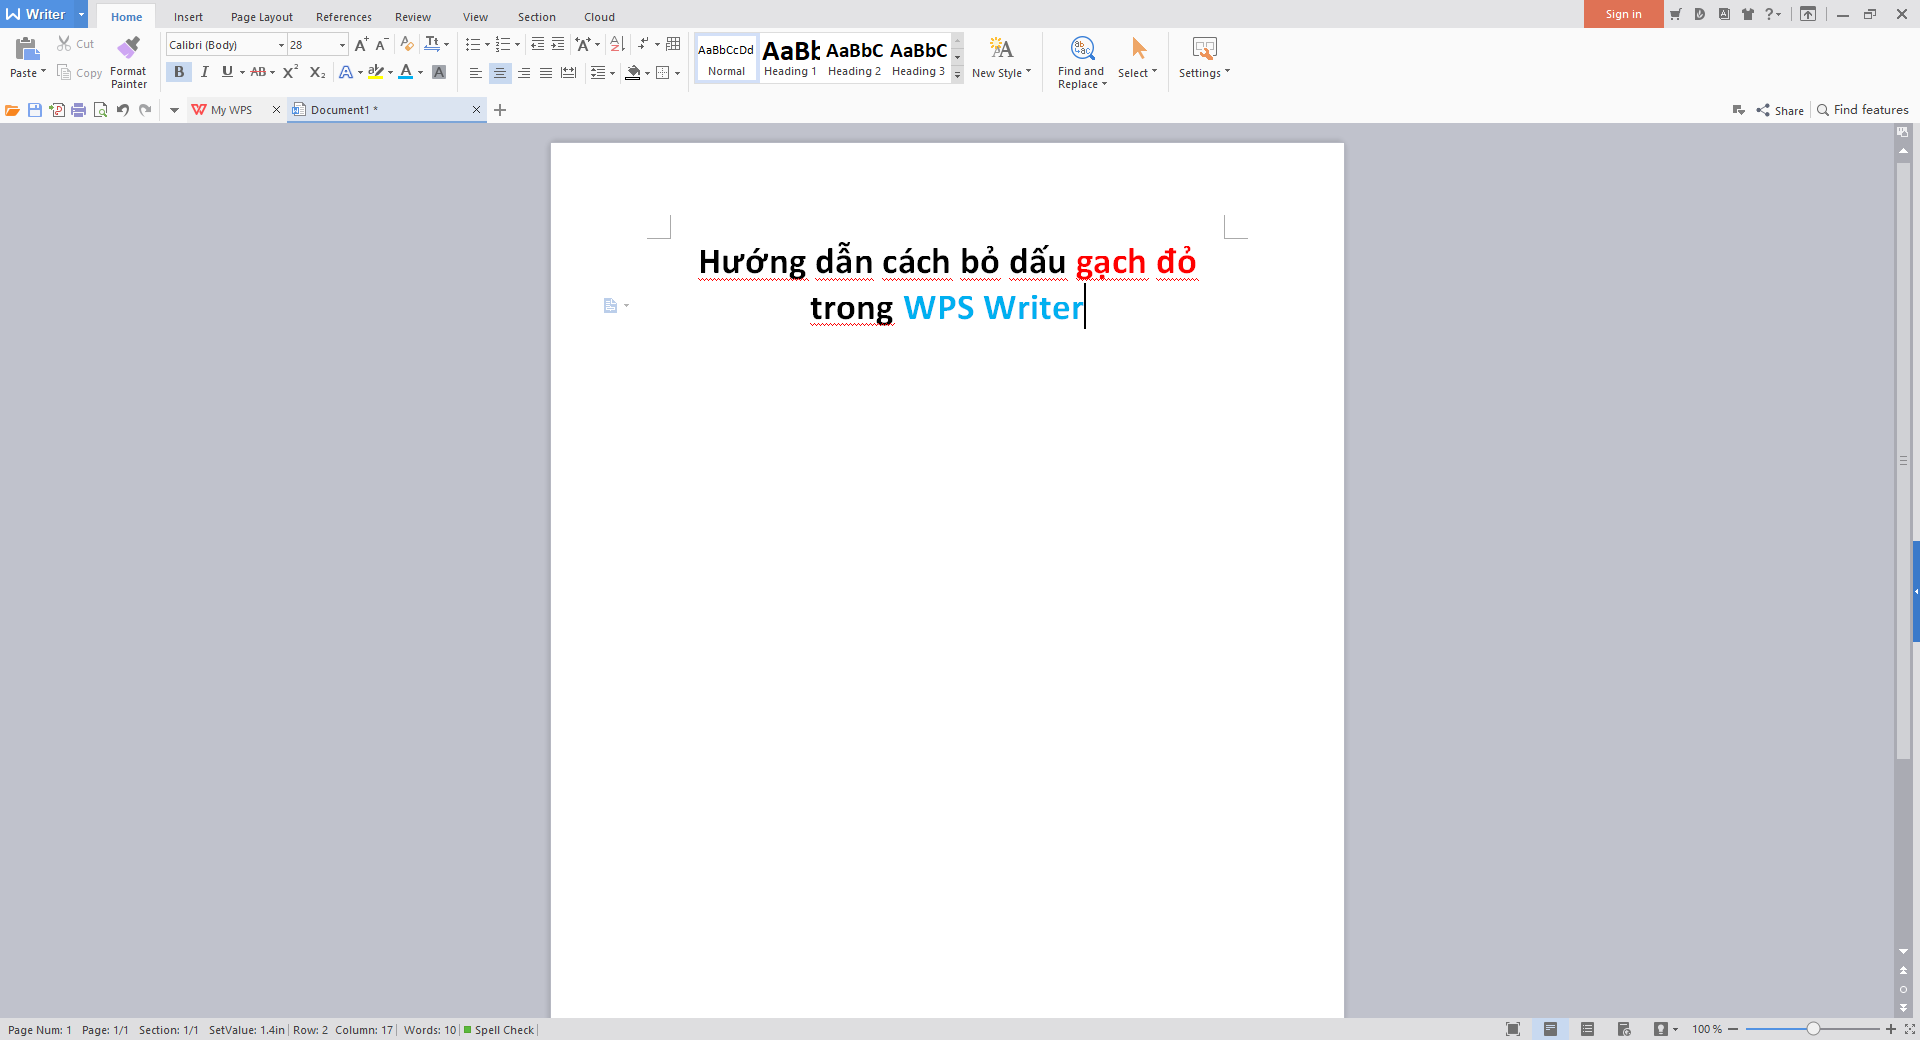Viewport: 1920px width, 1041px height.
Task: Click the Paste clipboard icon
Action: pos(27,48)
